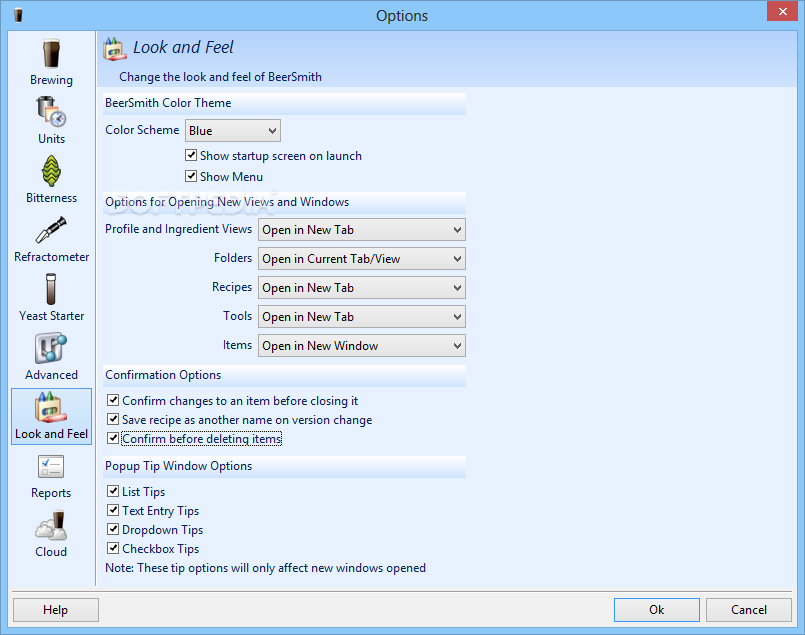Confirm settings with the Ok button
Image resolution: width=805 pixels, height=635 pixels.
point(657,609)
